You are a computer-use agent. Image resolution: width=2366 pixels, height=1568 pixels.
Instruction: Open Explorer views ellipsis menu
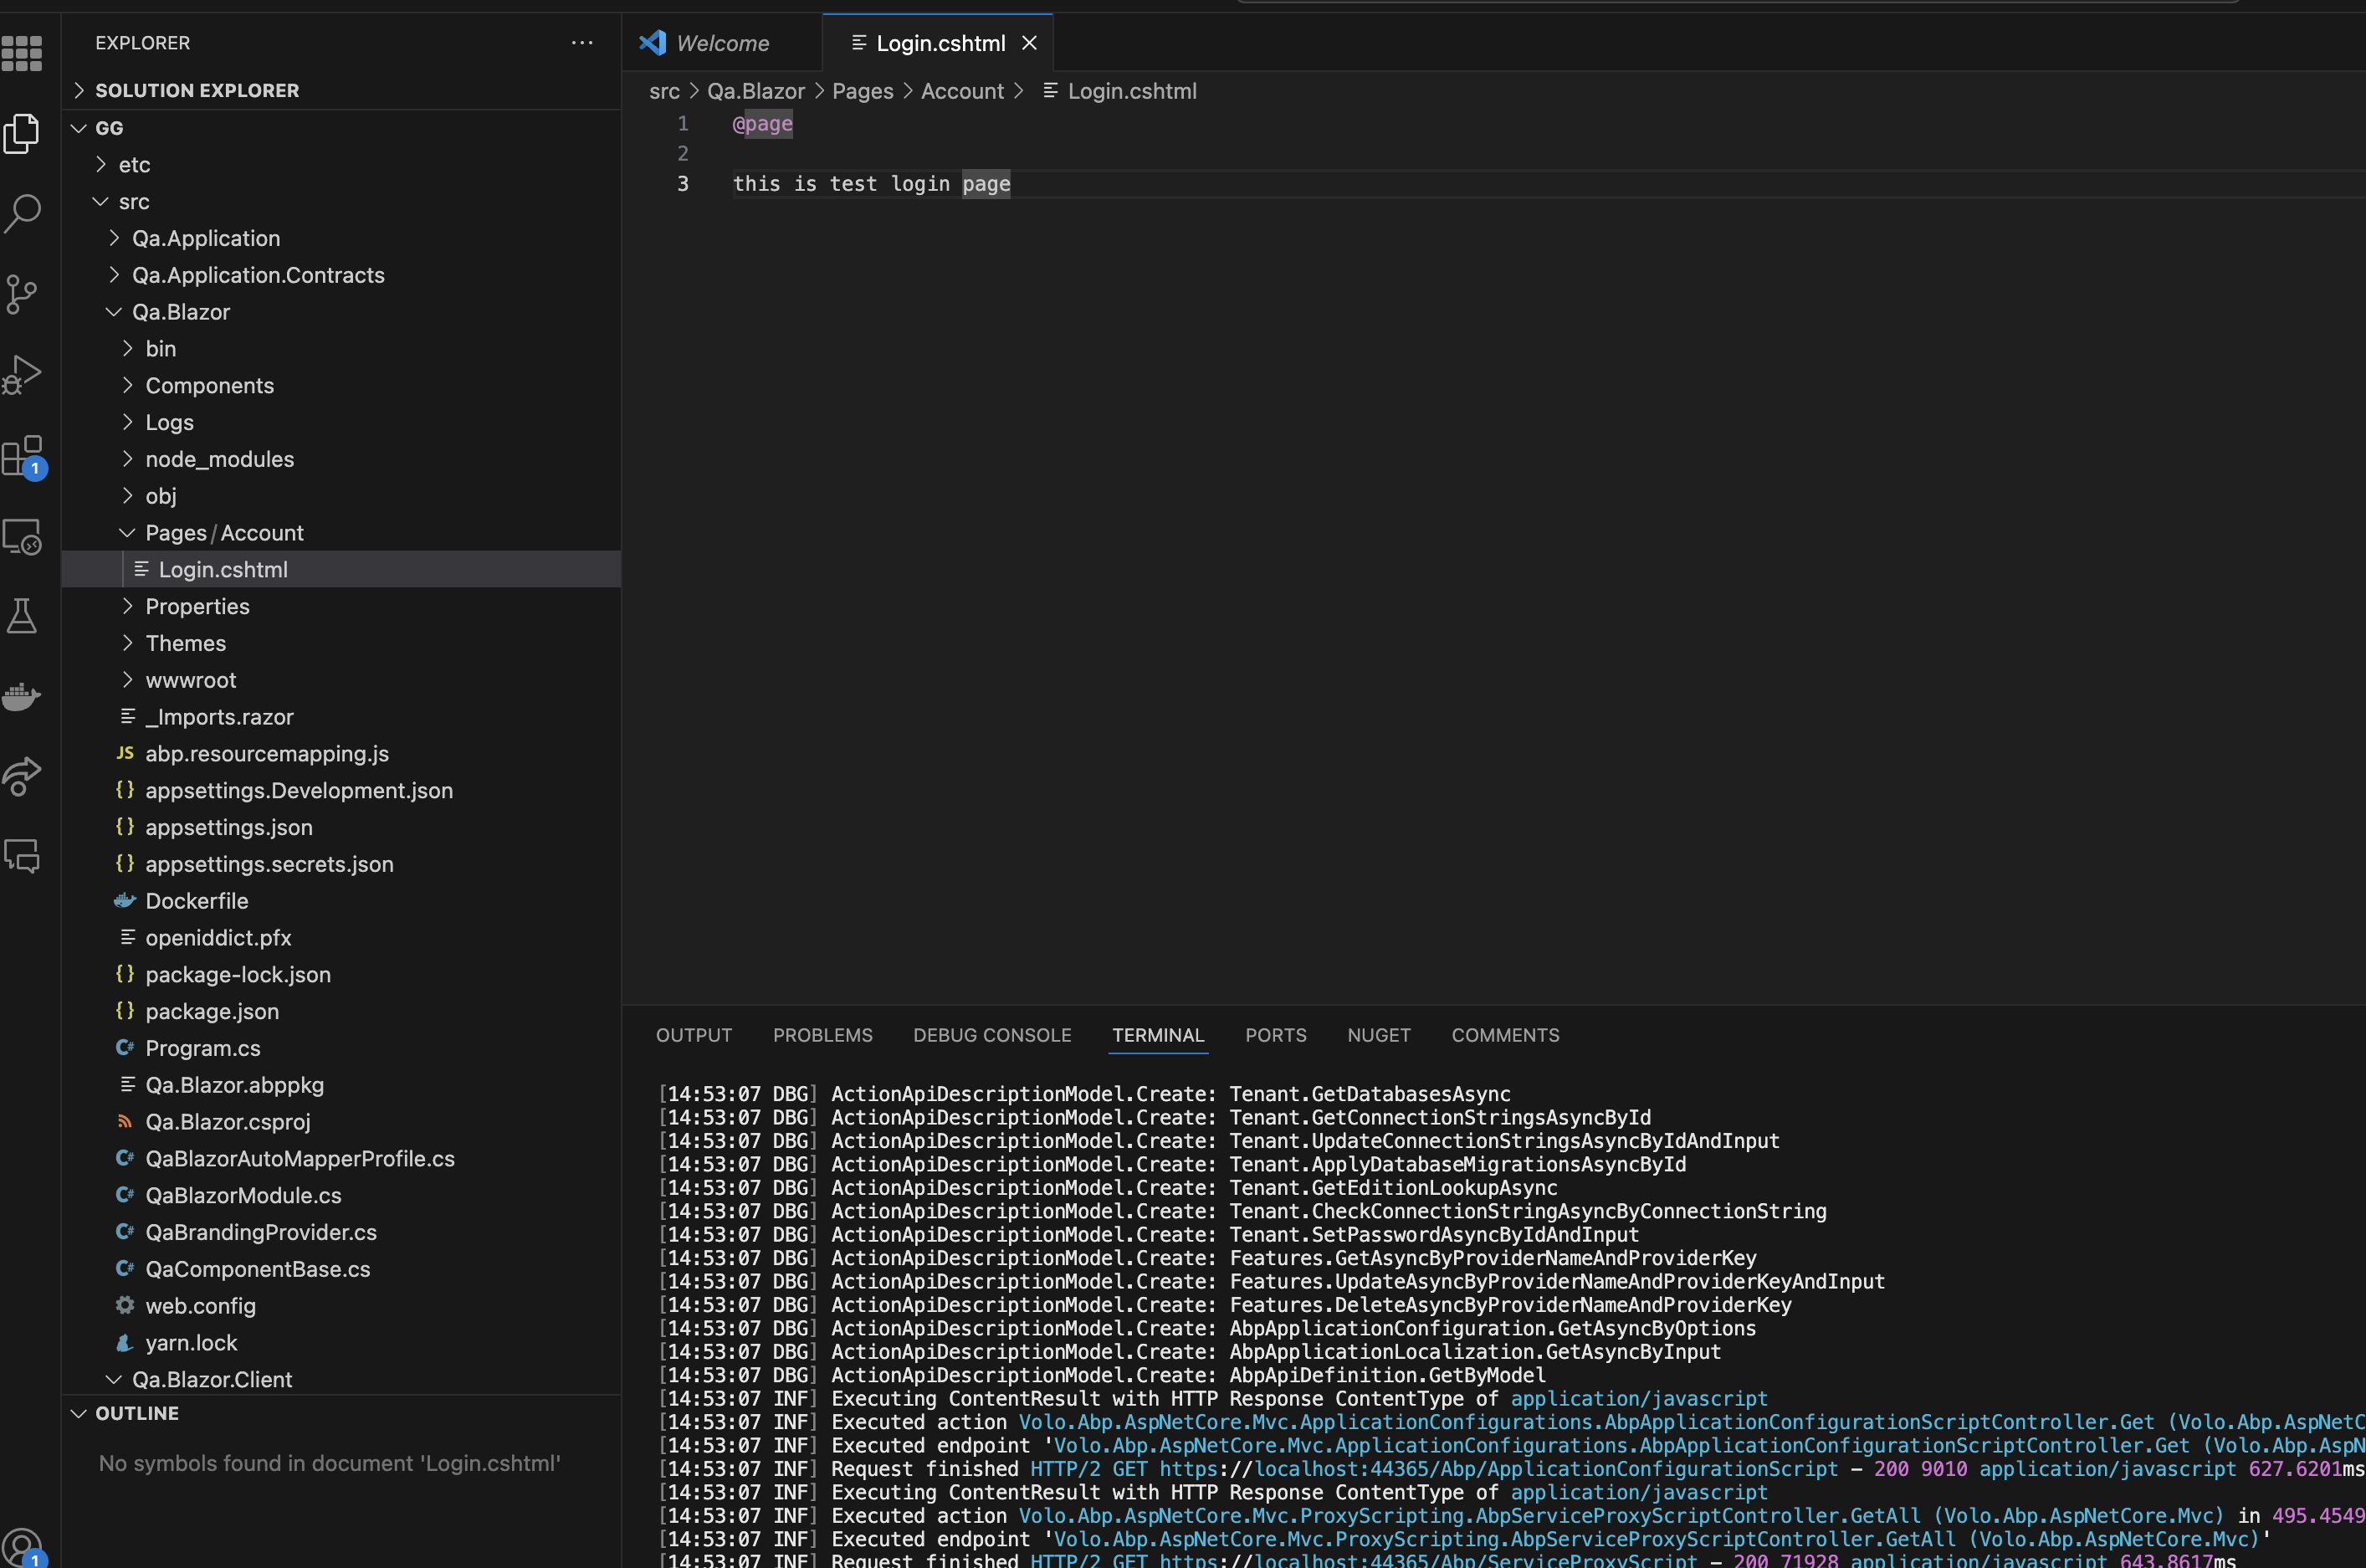click(x=582, y=43)
